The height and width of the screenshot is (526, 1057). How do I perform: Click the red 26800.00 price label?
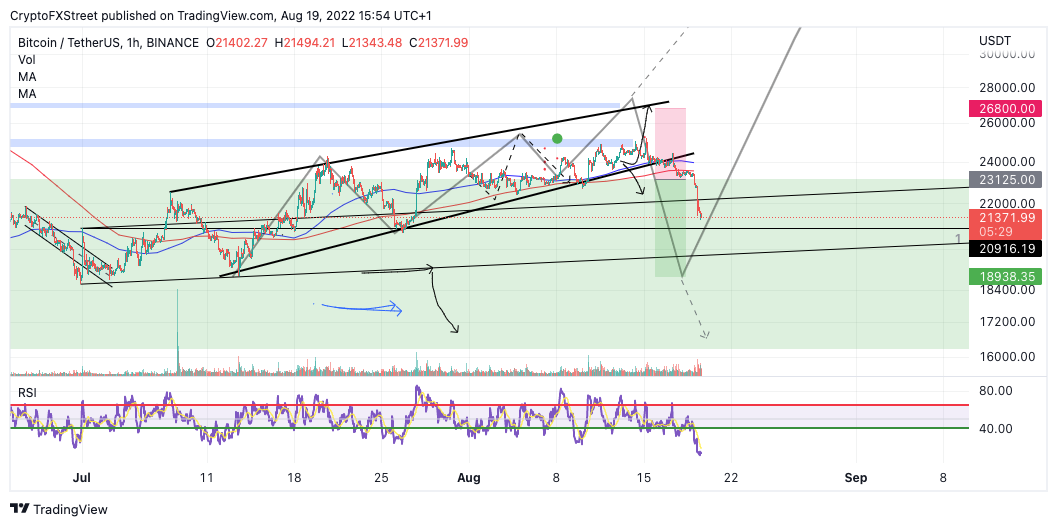1004,109
